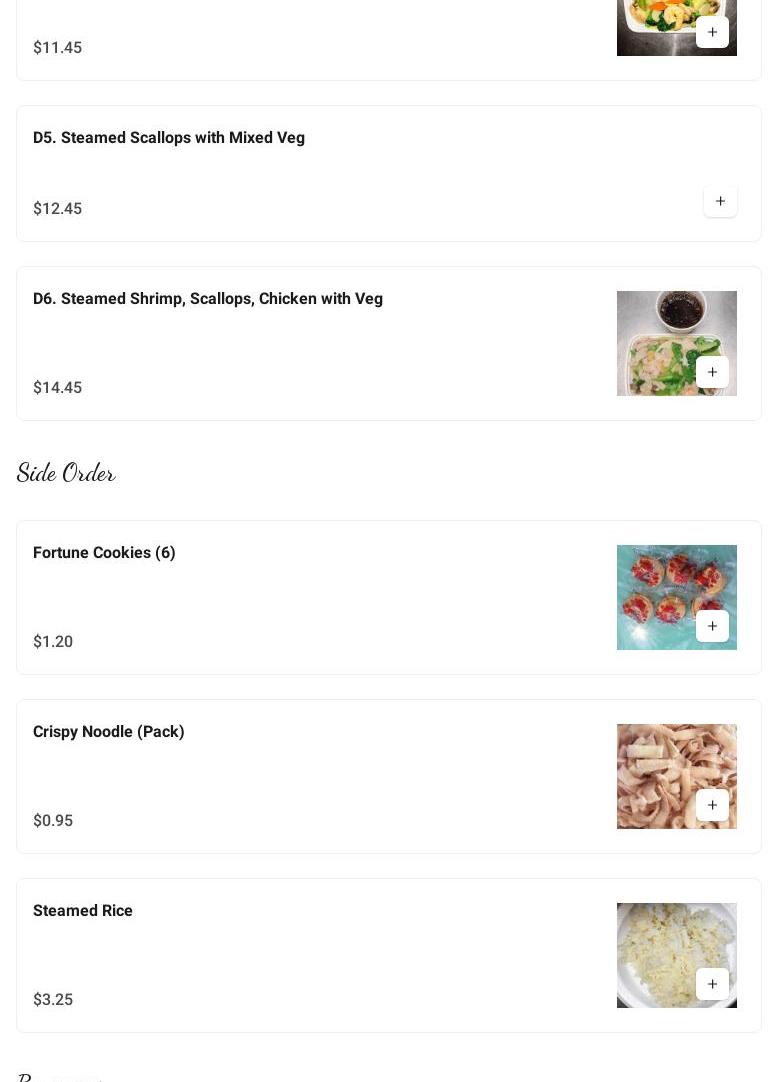Click the Side Order section heading
This screenshot has height=1082, width=778.
click(x=66, y=473)
